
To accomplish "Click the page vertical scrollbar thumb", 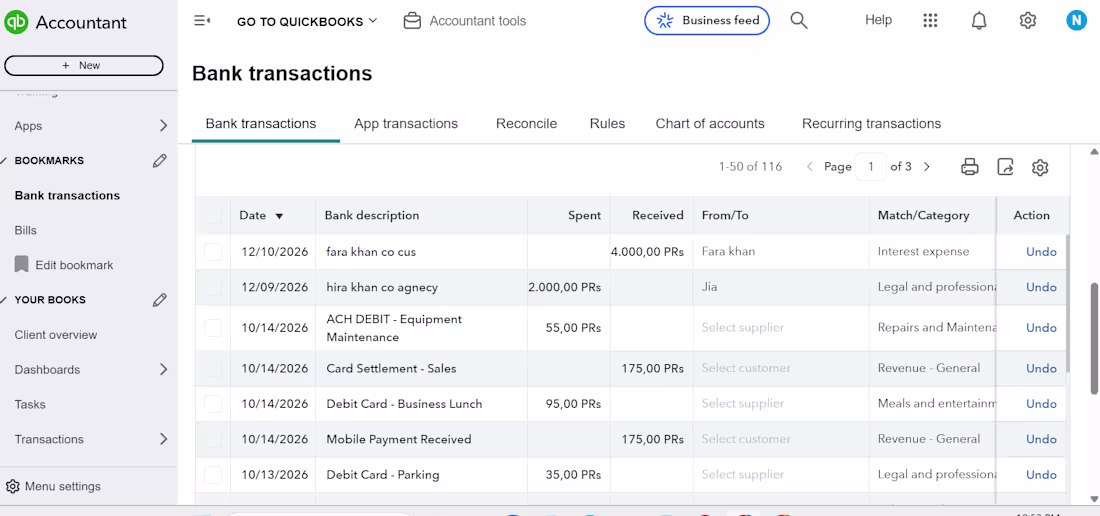I will click(1094, 339).
